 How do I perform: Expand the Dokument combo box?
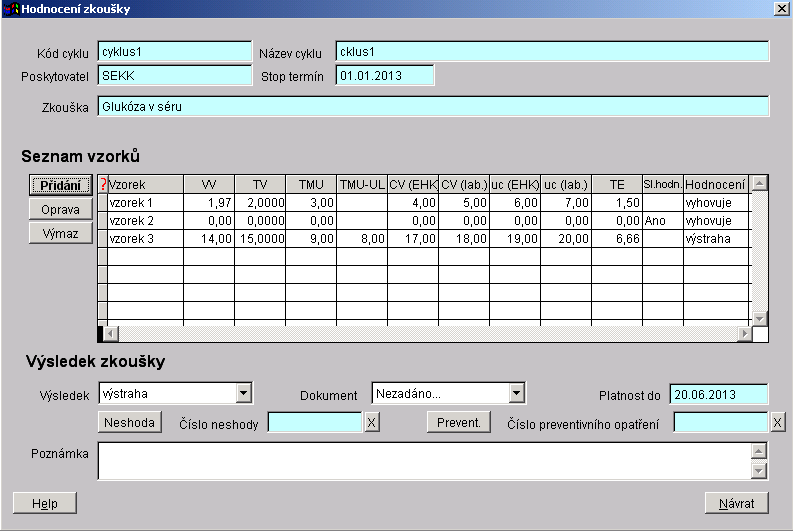pyautogui.click(x=516, y=394)
